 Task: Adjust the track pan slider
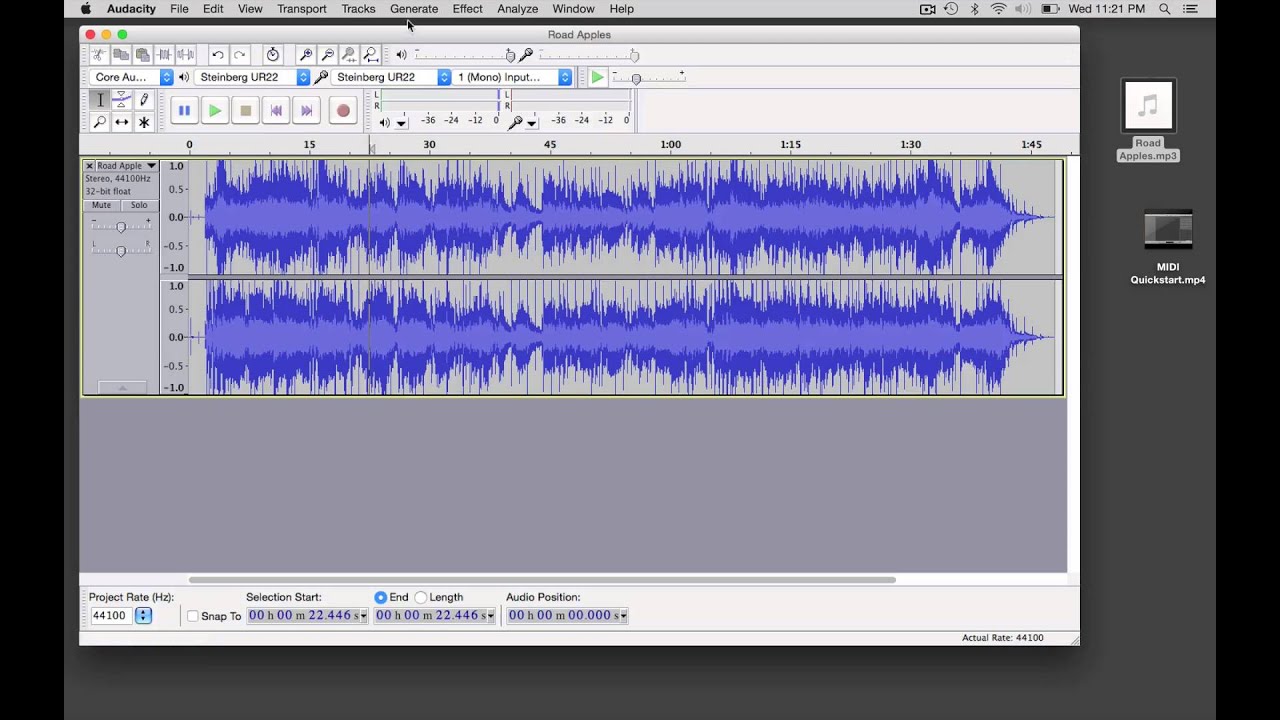pos(121,250)
